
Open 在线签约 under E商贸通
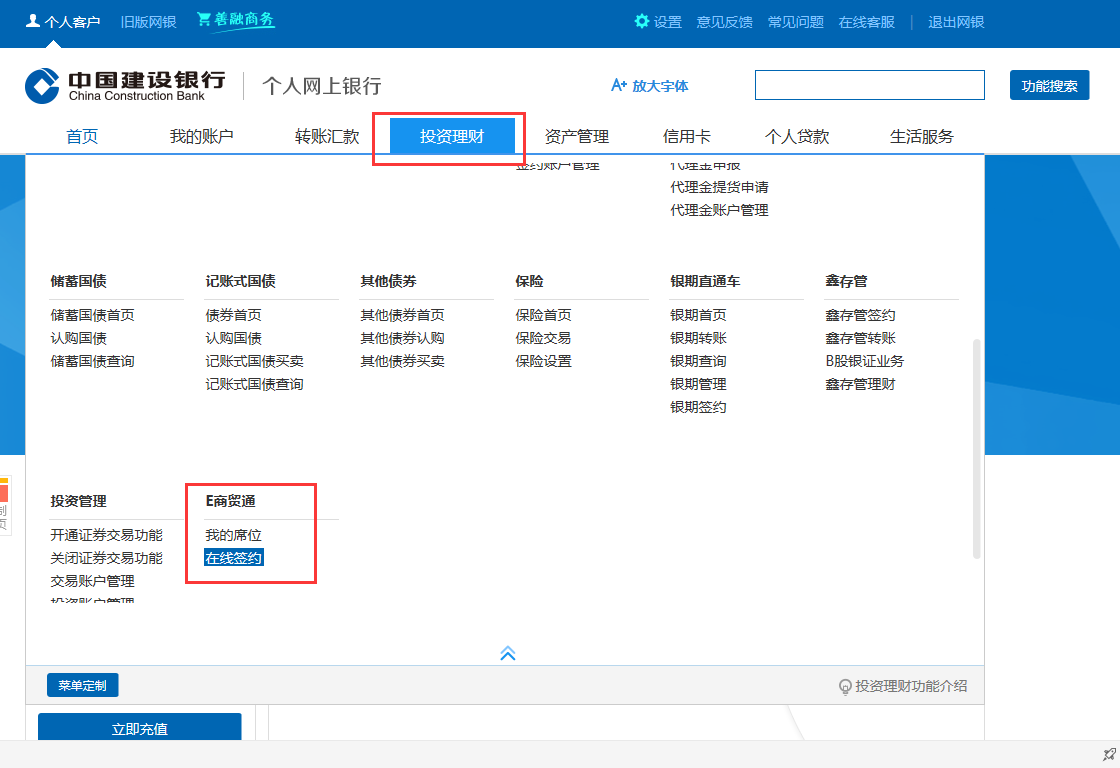(234, 558)
